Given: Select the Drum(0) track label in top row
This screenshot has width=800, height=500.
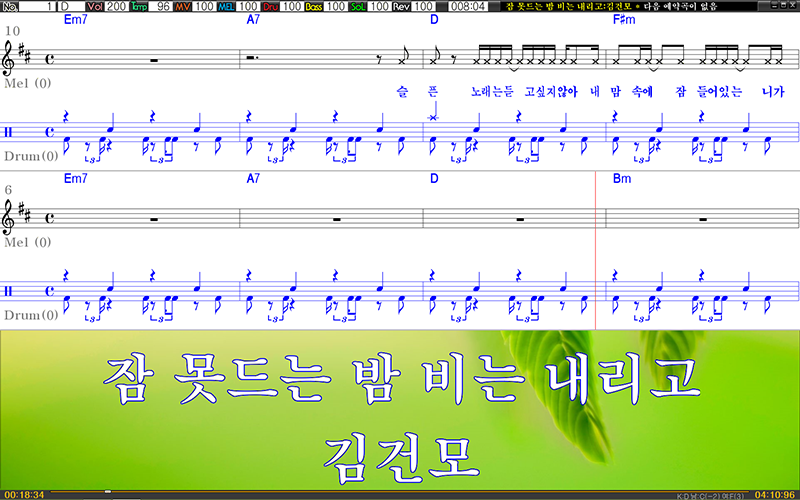Looking at the screenshot, I should 31,156.
